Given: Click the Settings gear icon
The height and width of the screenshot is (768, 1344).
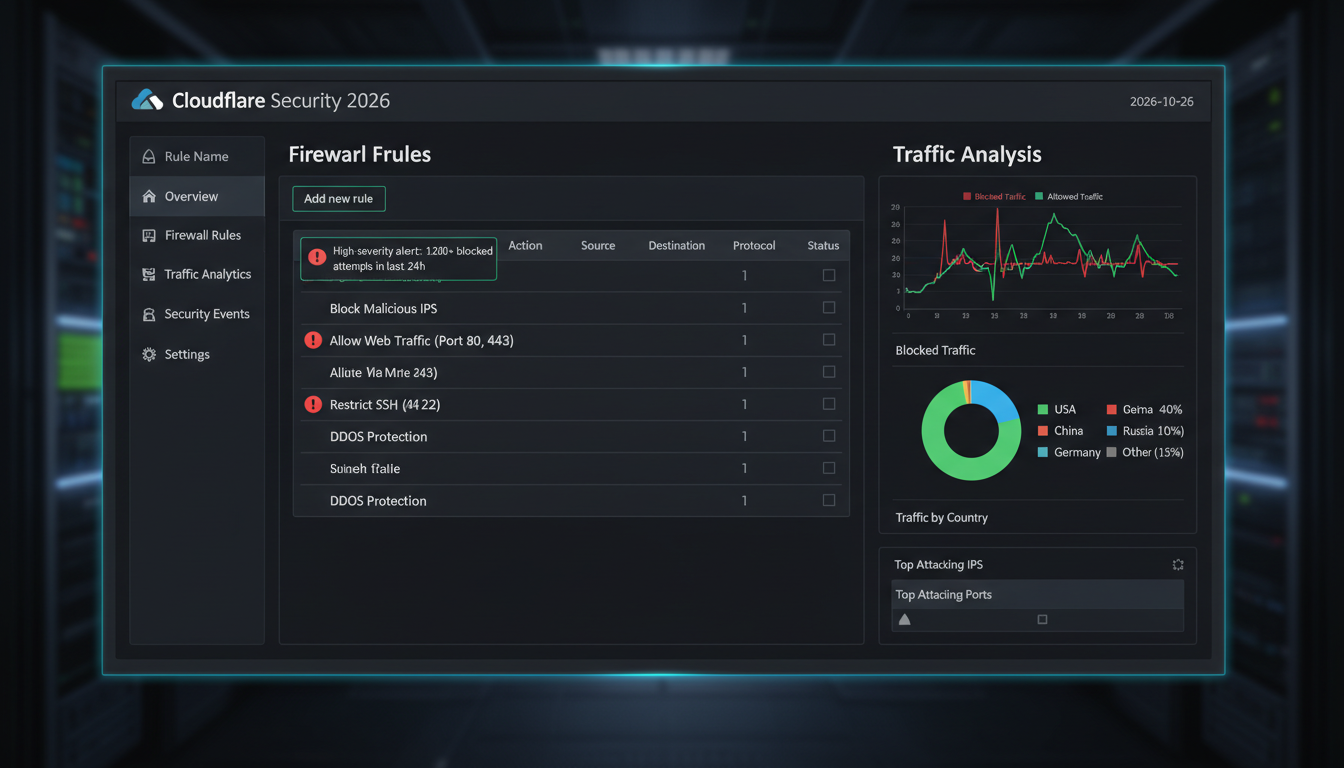Looking at the screenshot, I should [149, 354].
